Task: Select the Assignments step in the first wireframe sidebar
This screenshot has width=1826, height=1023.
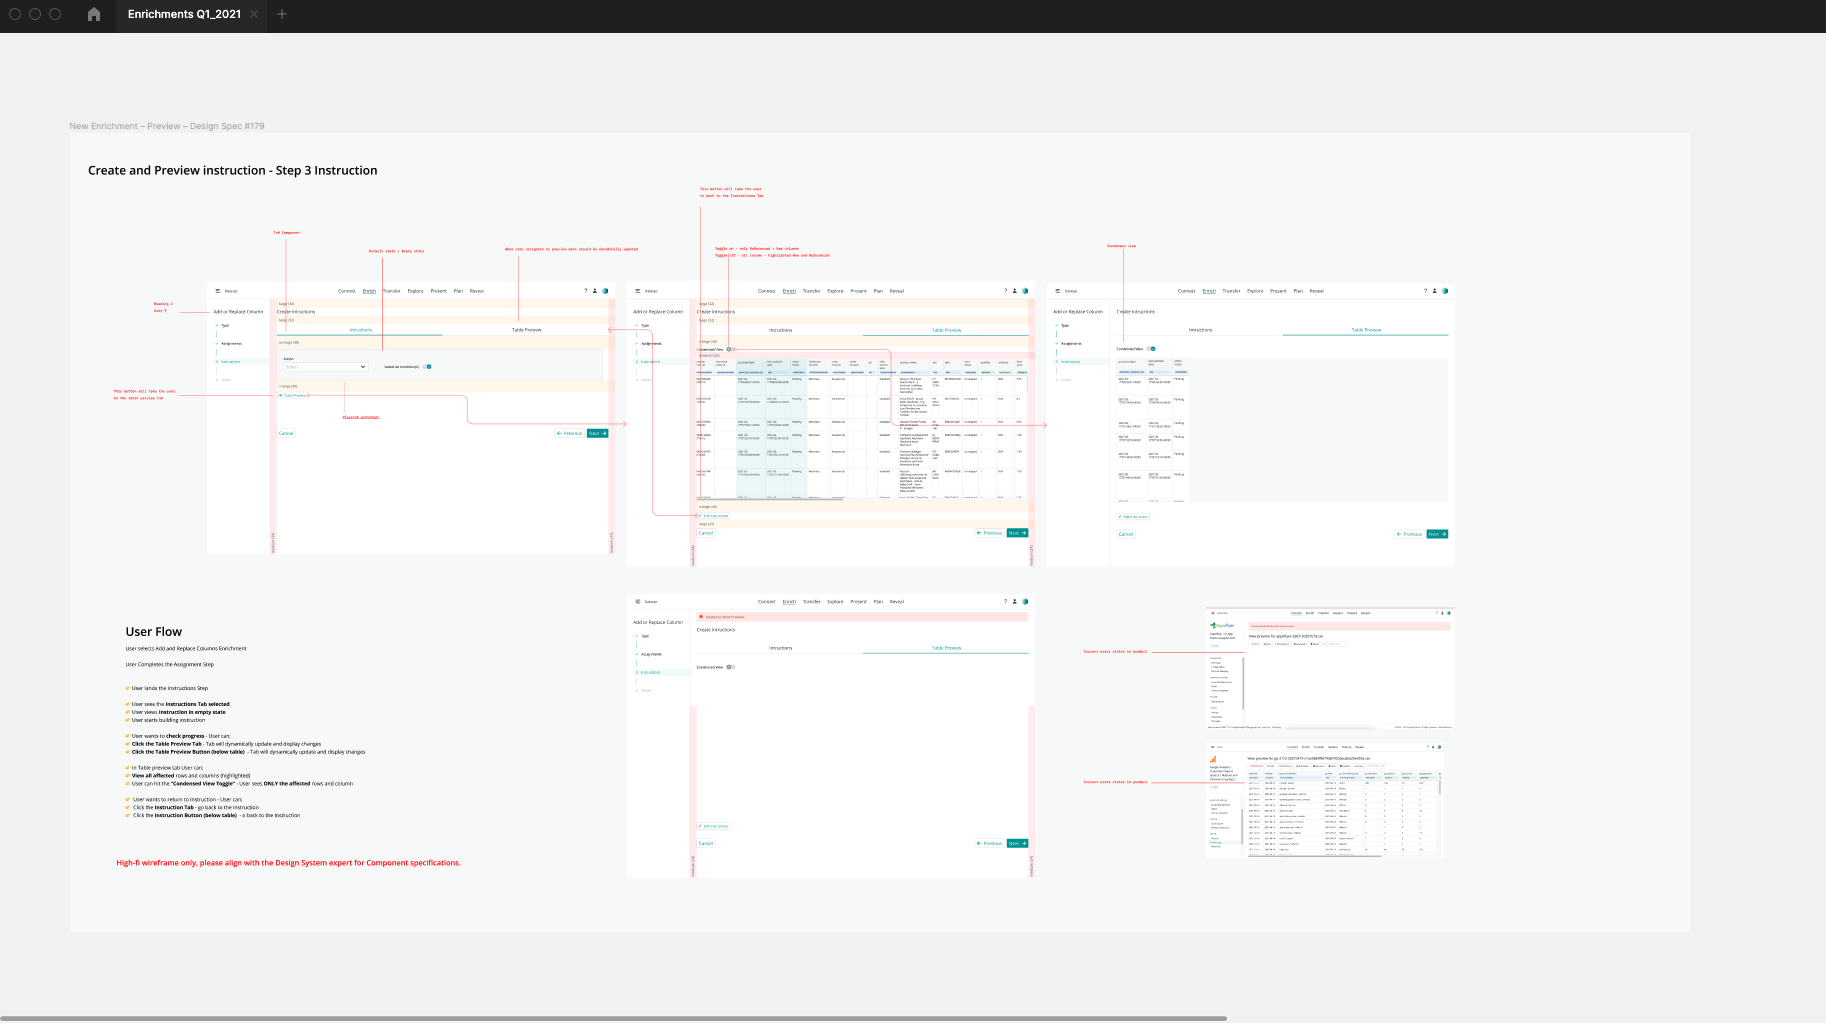Action: [x=231, y=343]
